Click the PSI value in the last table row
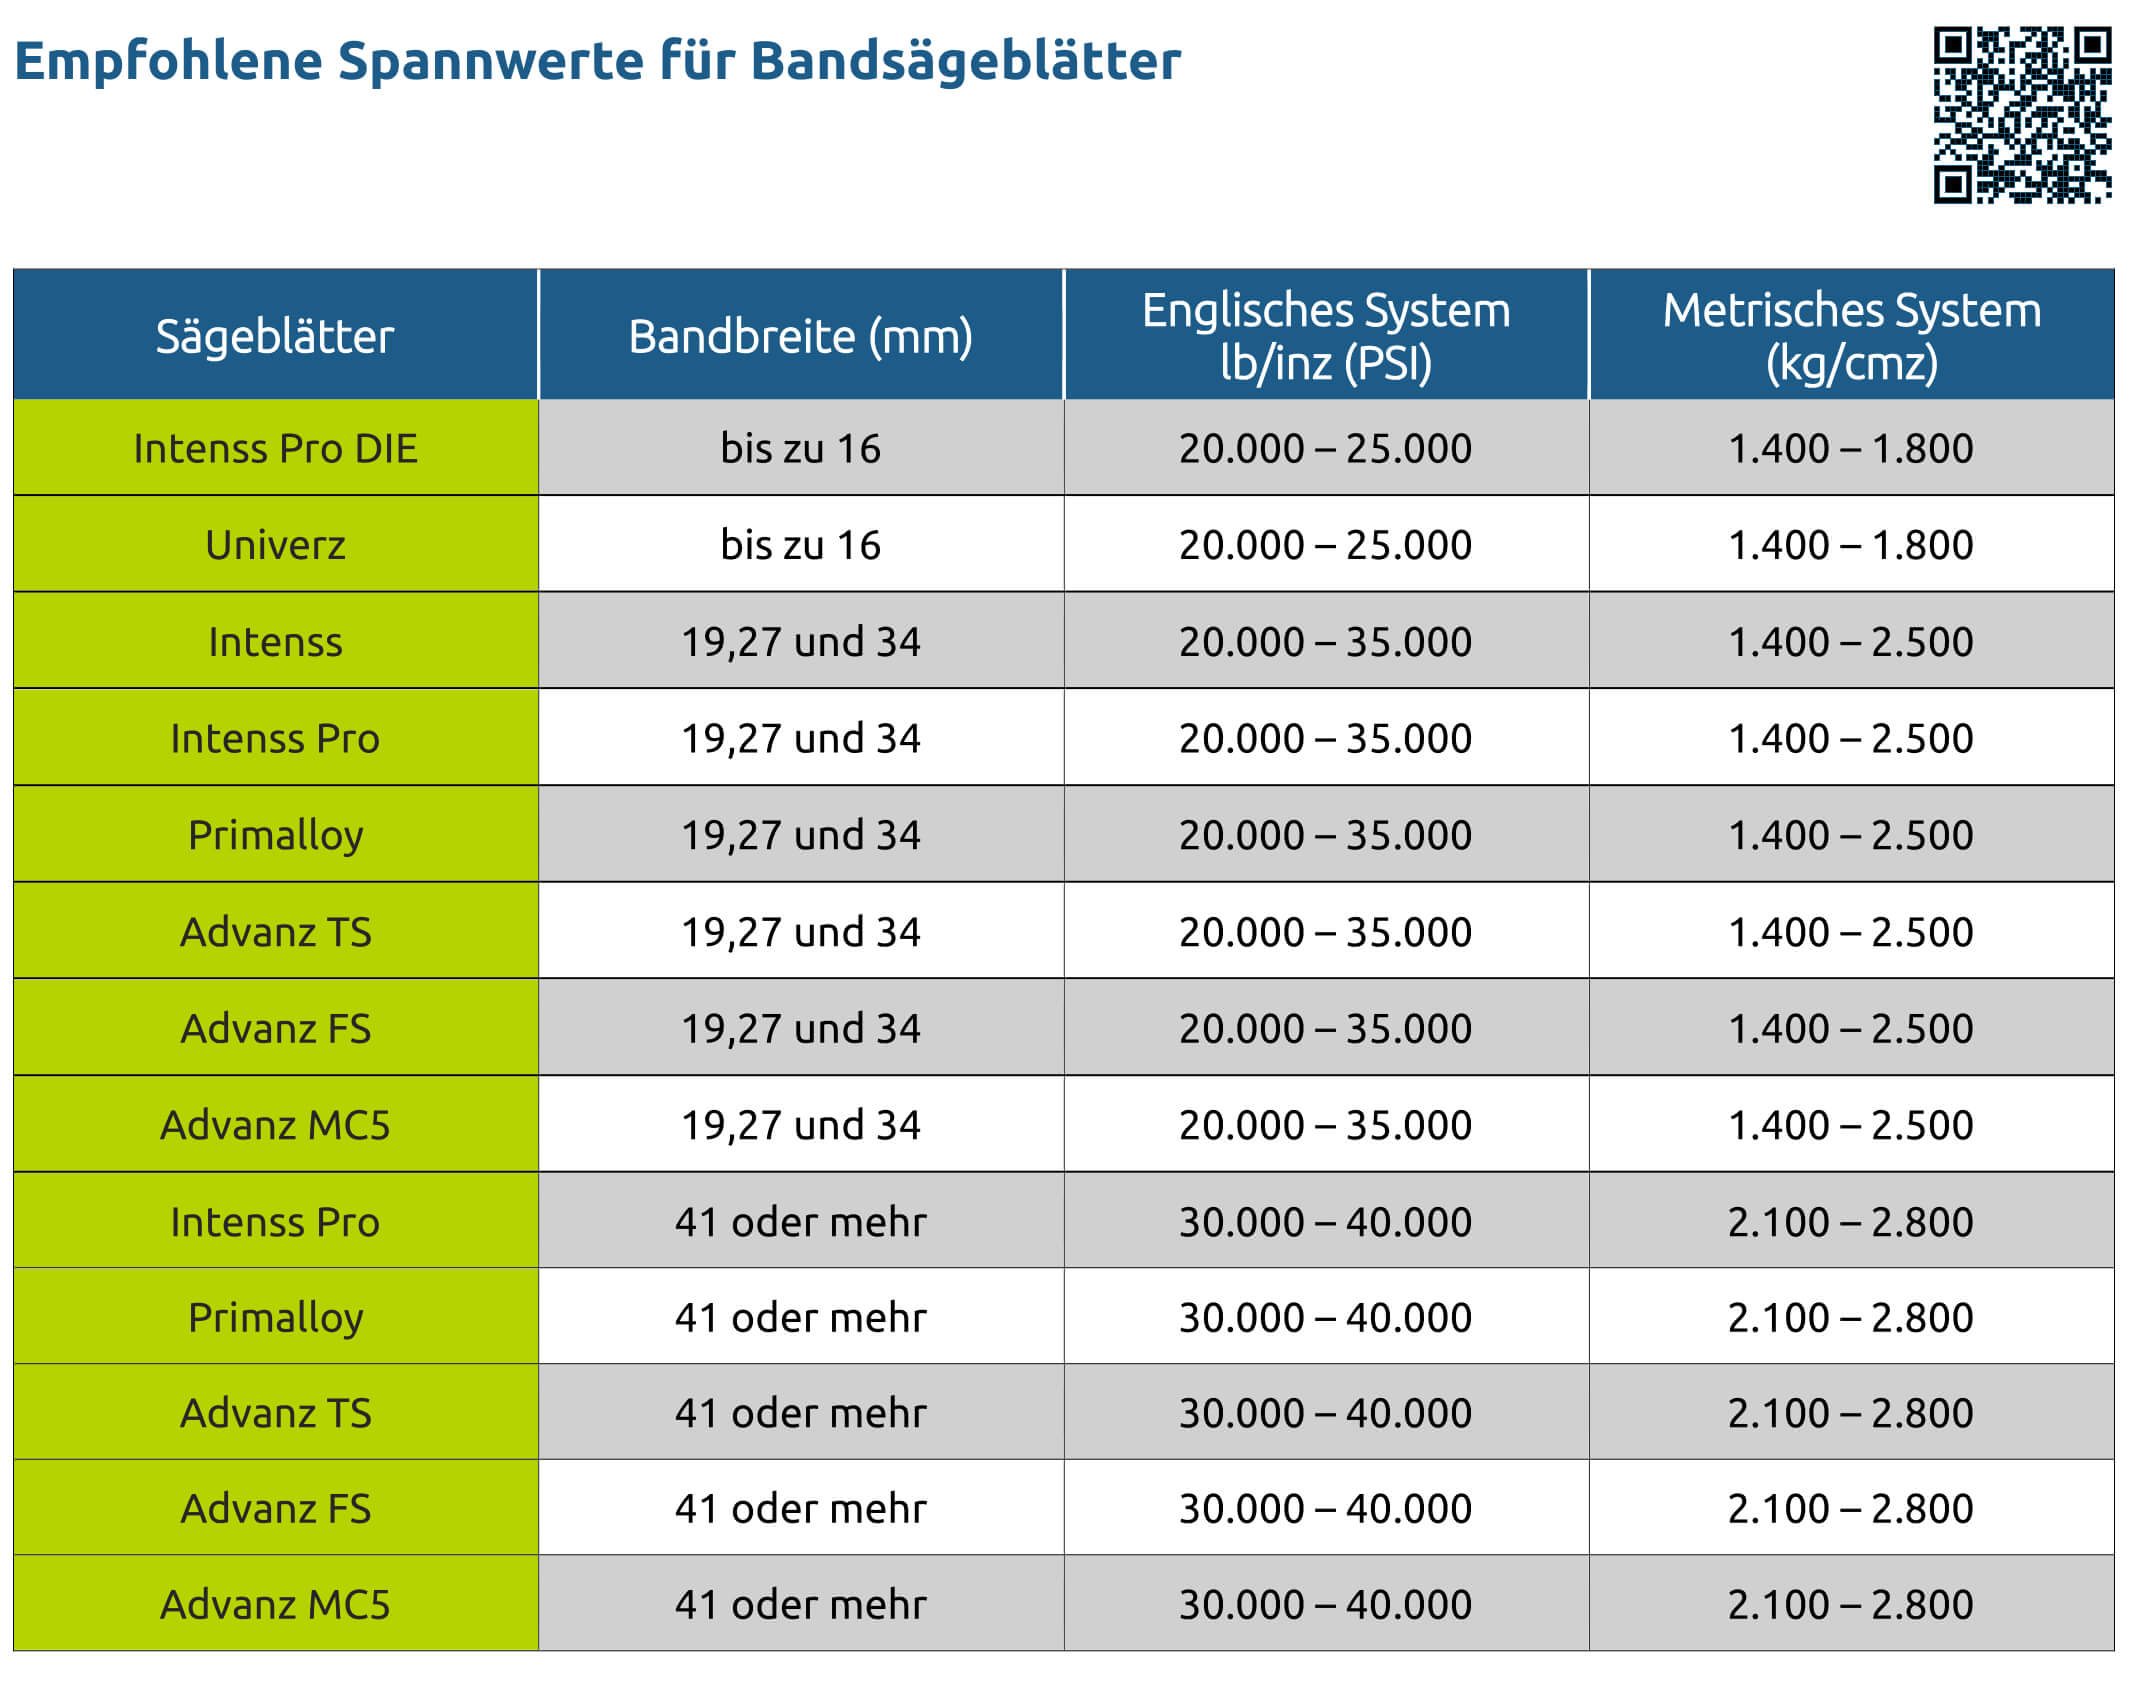This screenshot has height=1689, width=2134. (1325, 1604)
